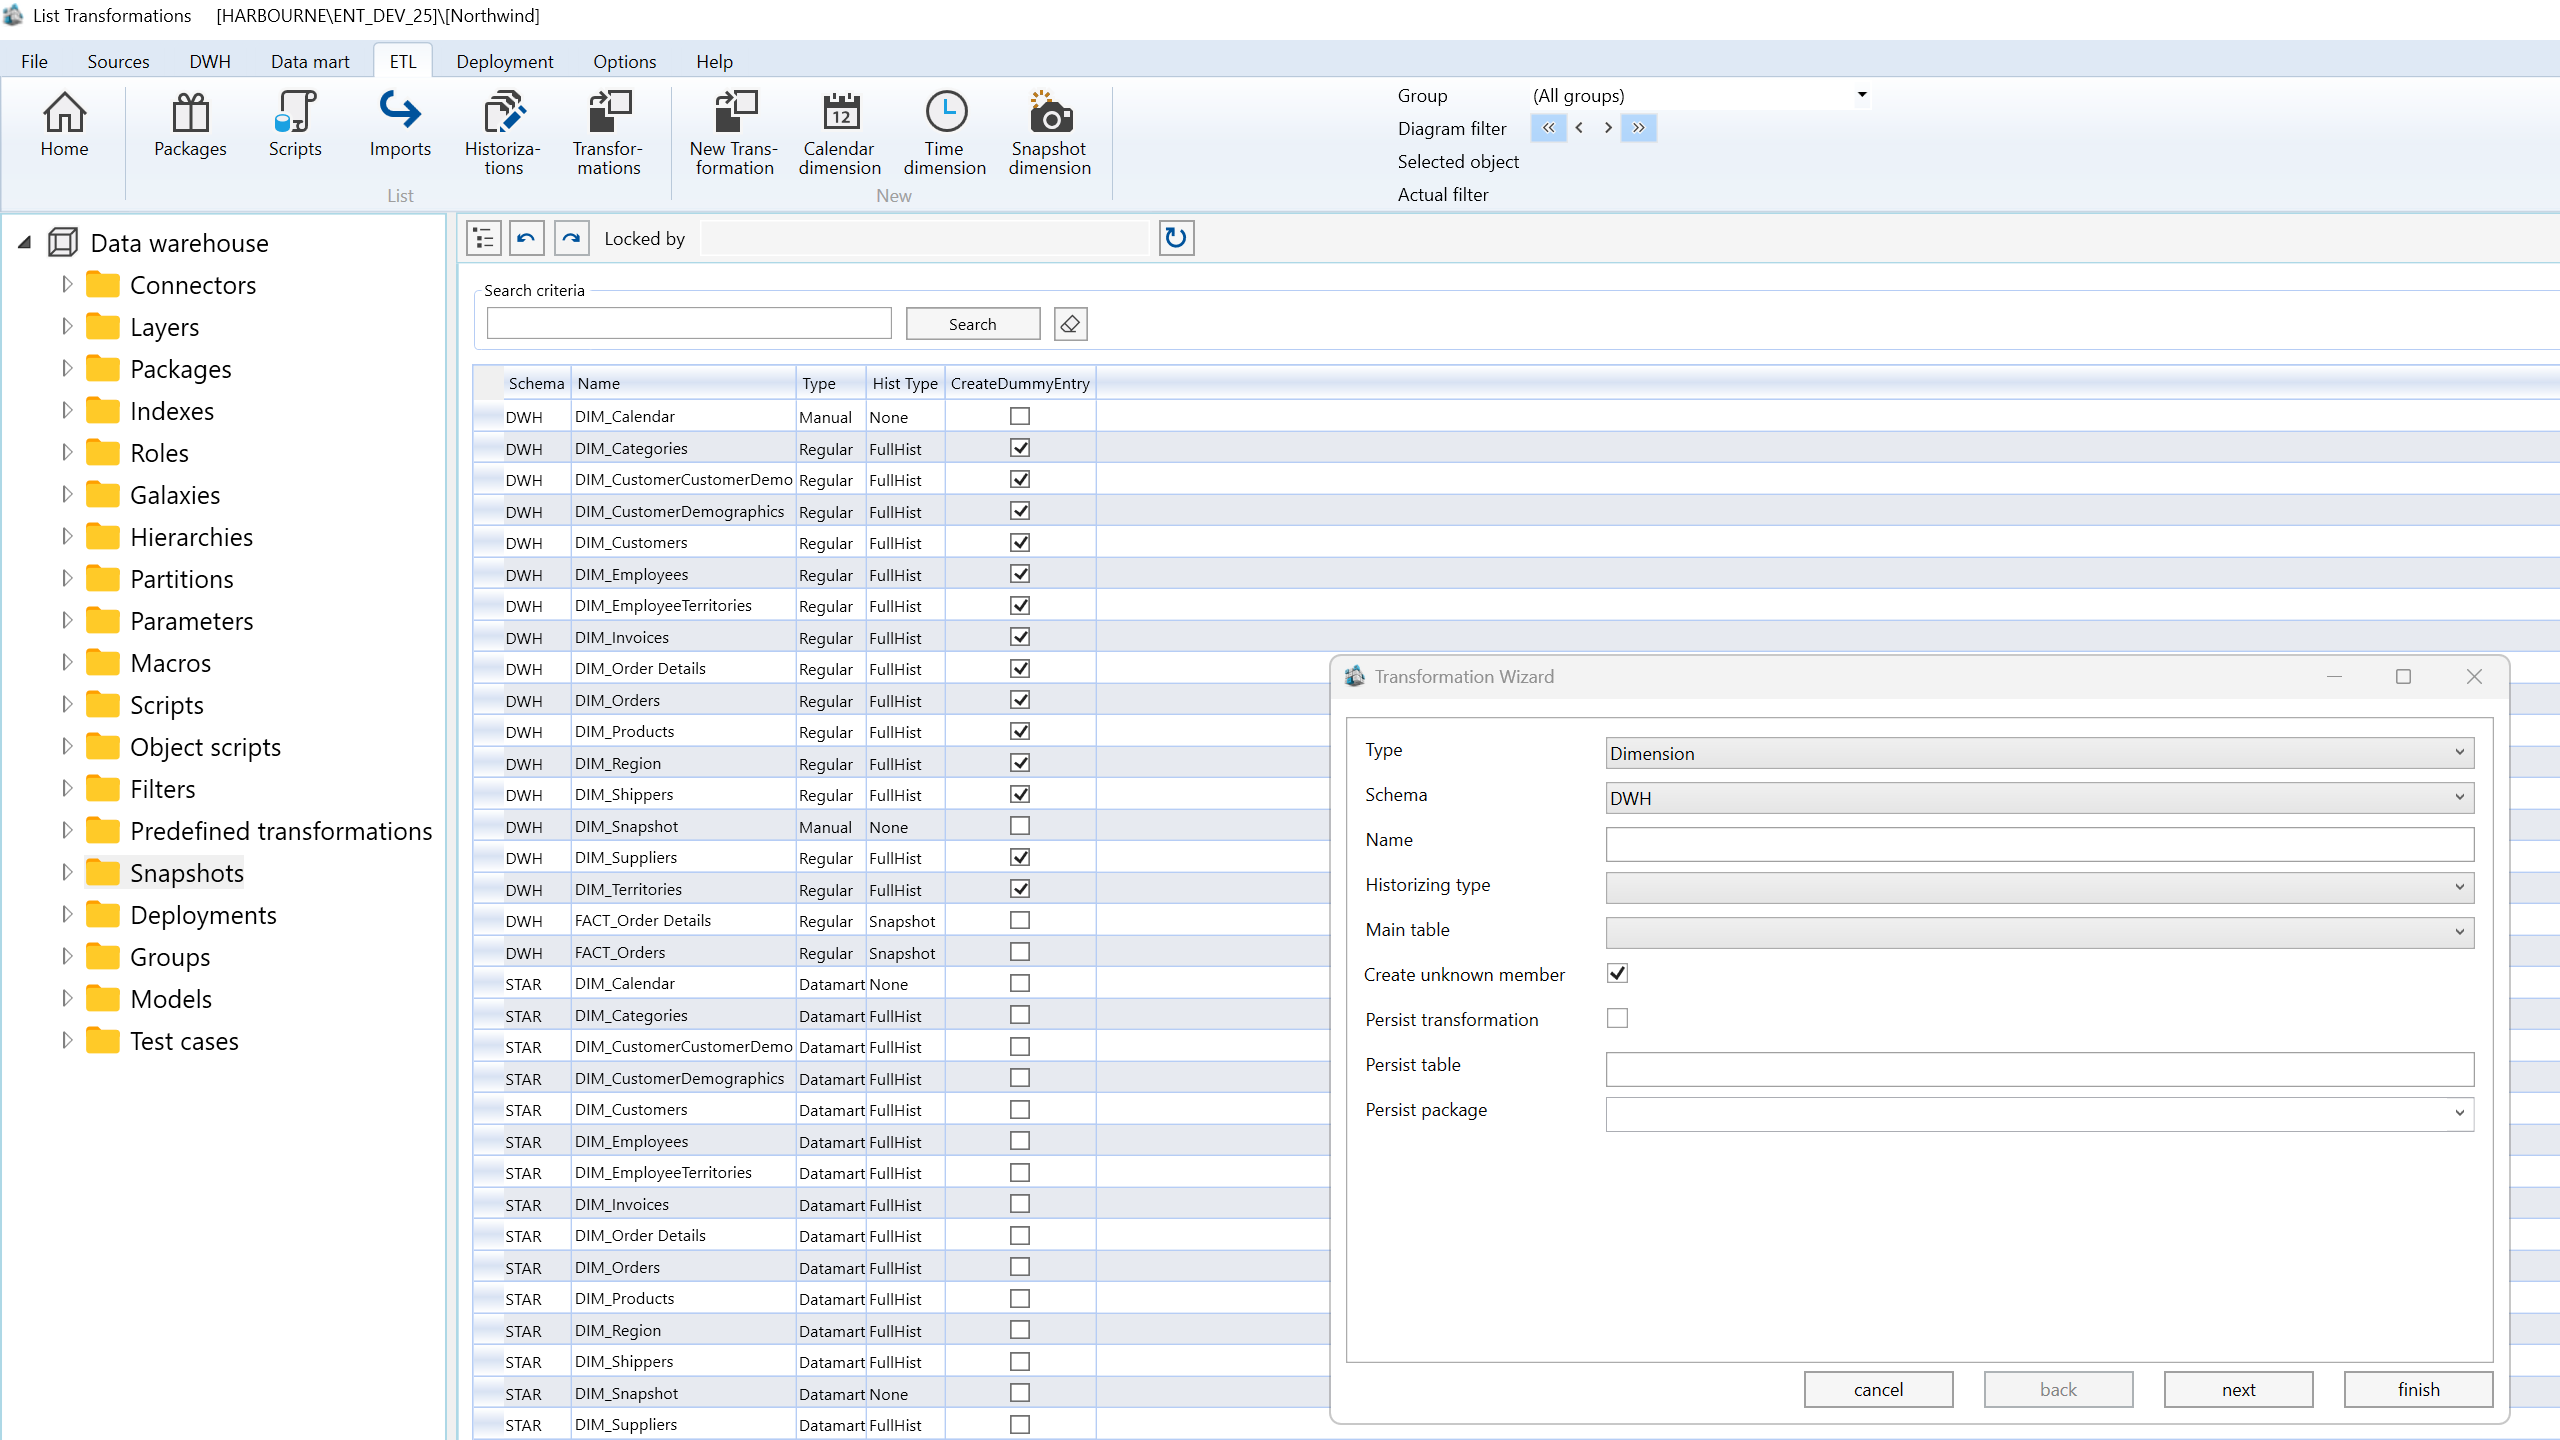Check CreateDummyEntry for DWH DIM_Snapshot
Screen dimensions: 2560x1440
click(1020, 826)
